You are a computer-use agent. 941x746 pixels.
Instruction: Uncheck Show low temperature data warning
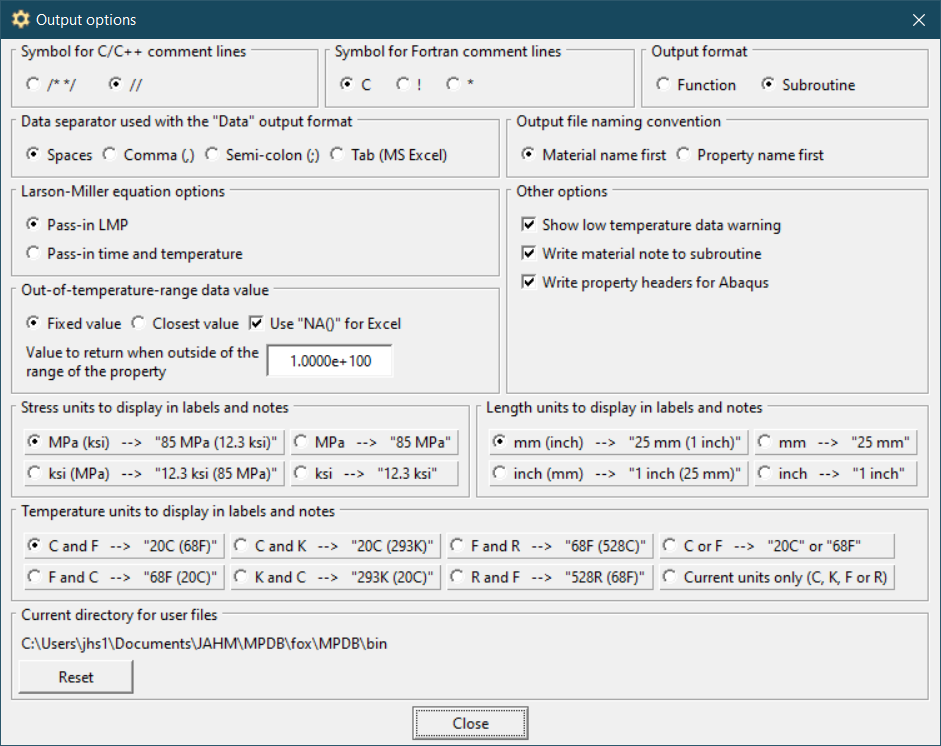click(x=529, y=225)
